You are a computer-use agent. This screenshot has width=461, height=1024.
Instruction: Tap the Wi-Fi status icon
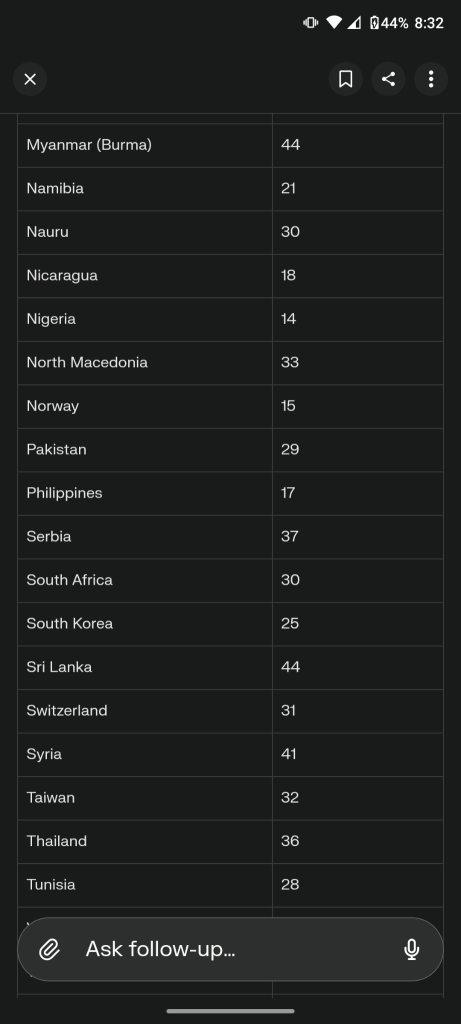click(x=334, y=23)
